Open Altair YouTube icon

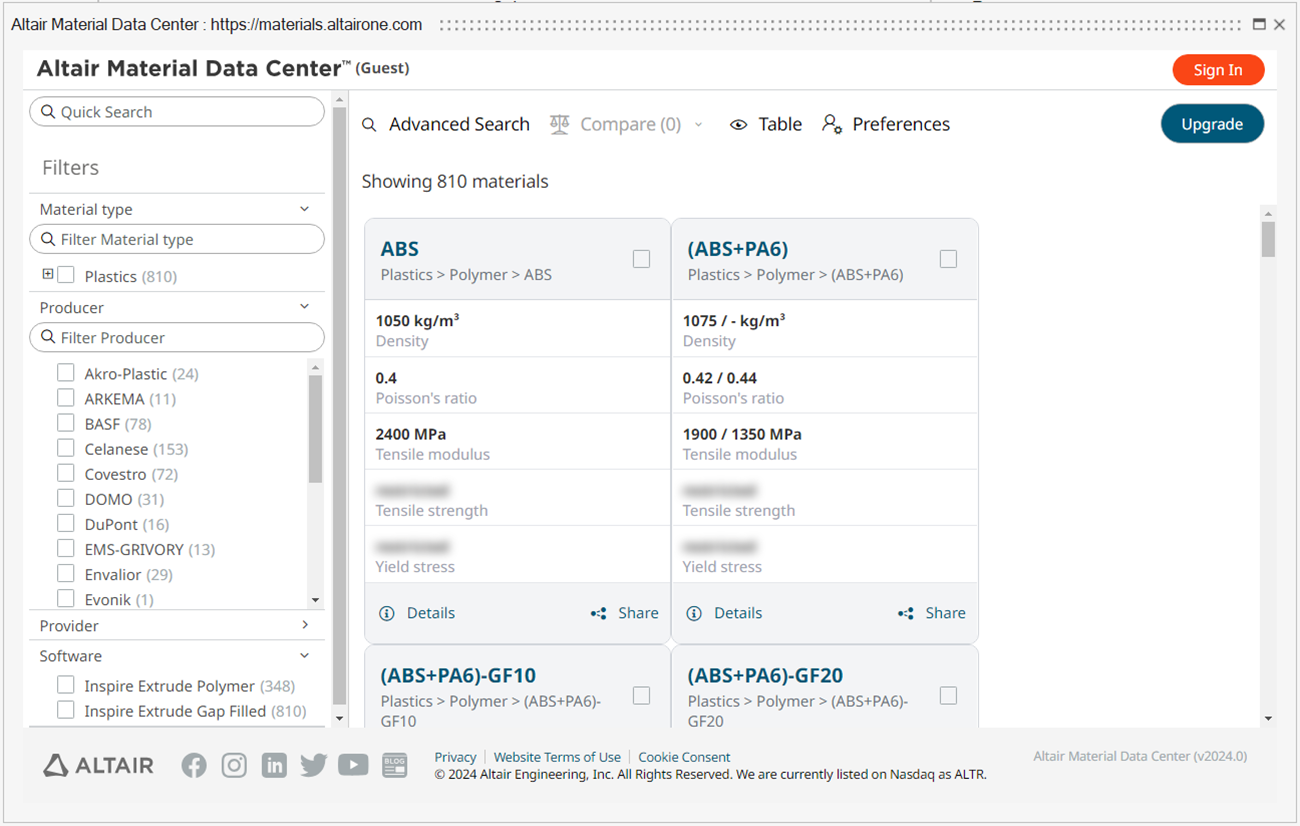point(353,765)
